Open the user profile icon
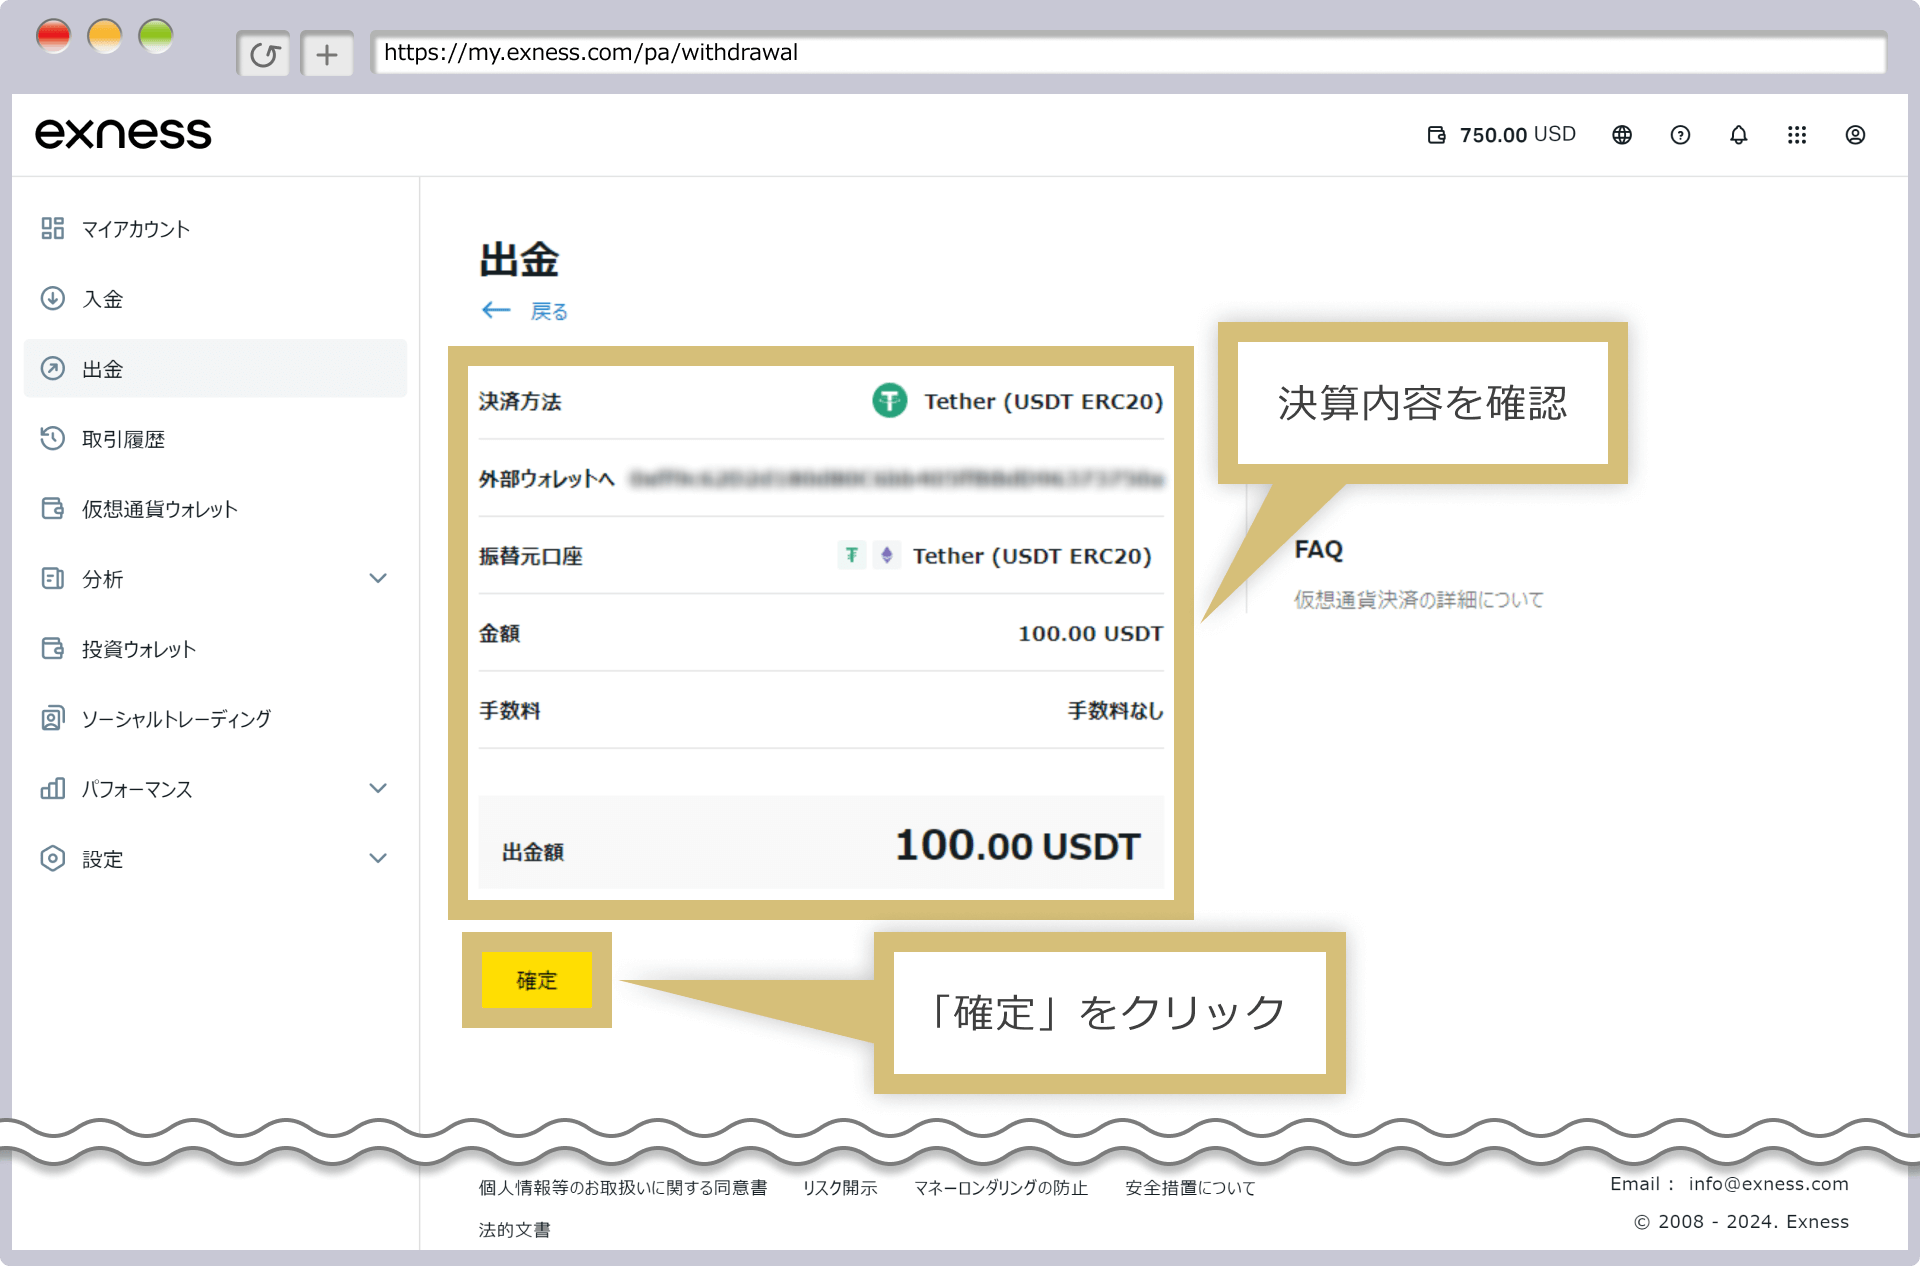This screenshot has width=1920, height=1266. (x=1855, y=135)
